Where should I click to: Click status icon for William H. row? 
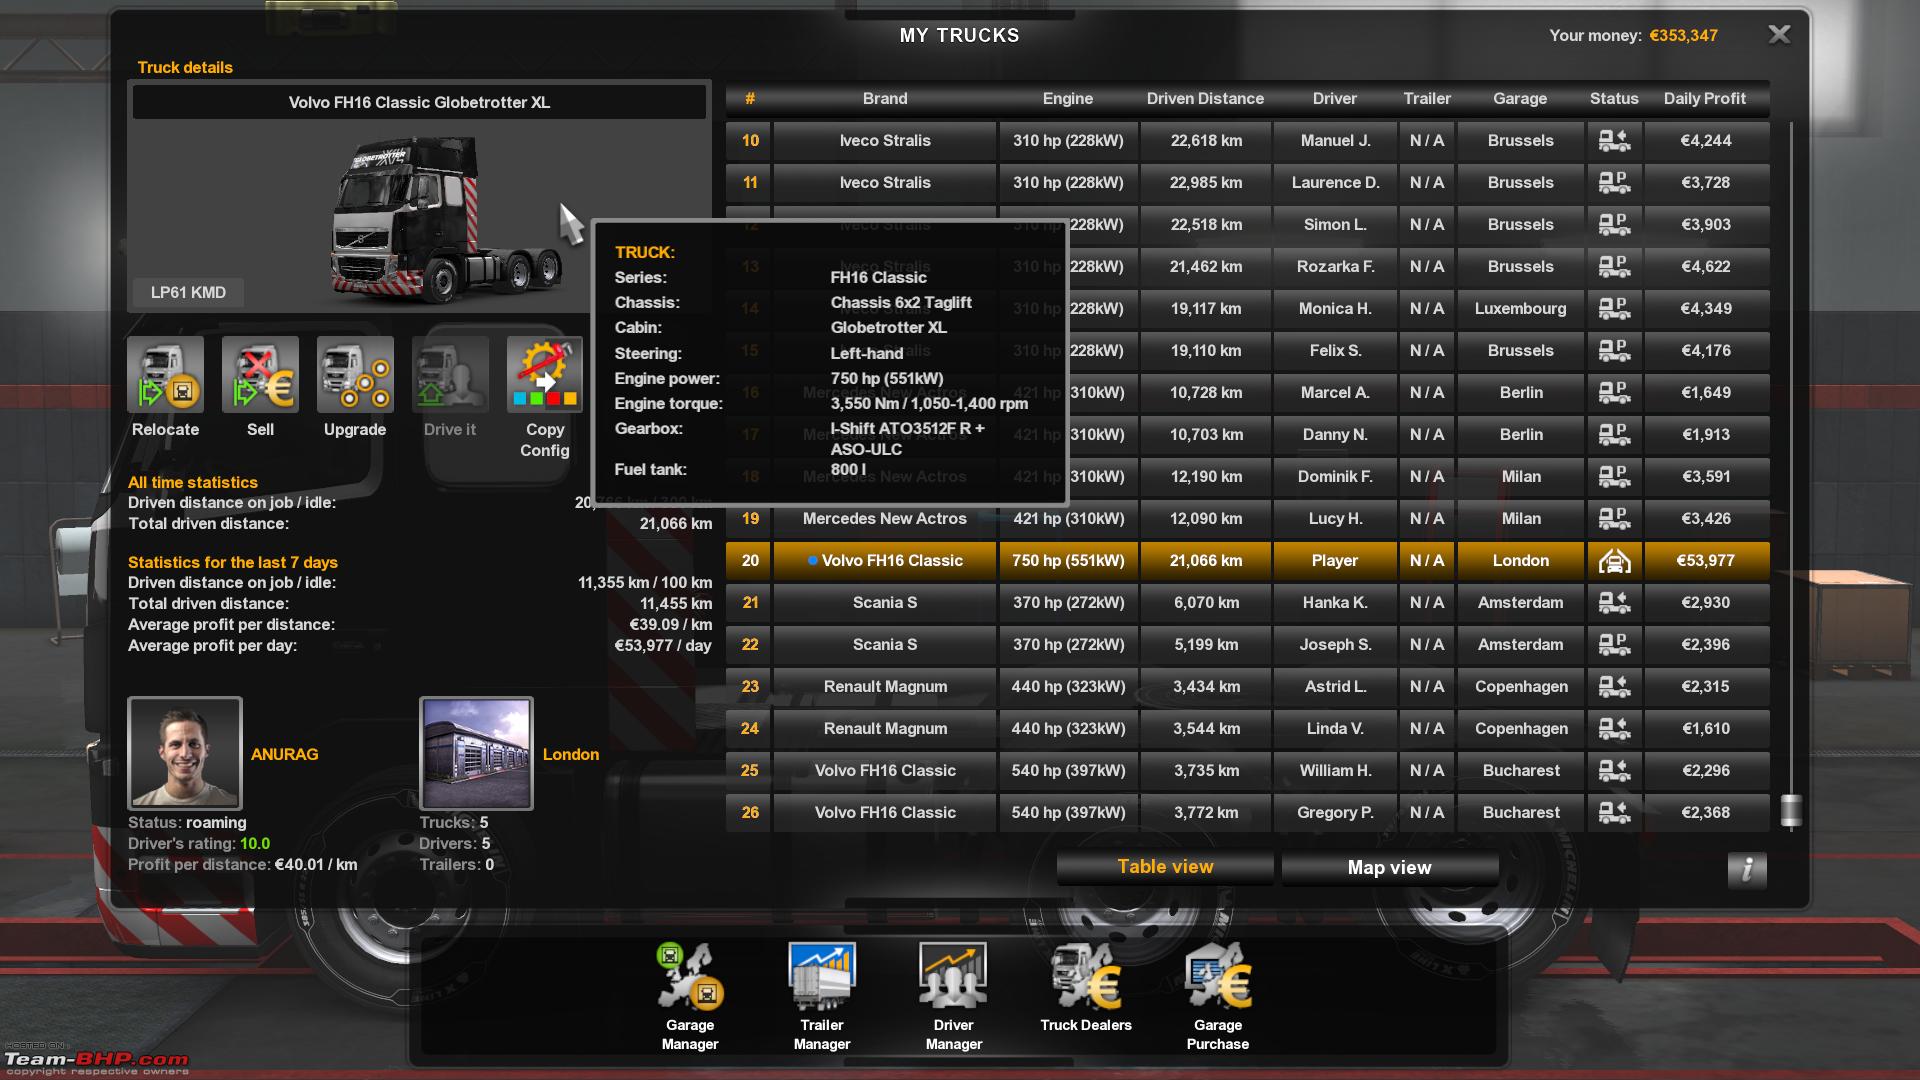point(1614,771)
